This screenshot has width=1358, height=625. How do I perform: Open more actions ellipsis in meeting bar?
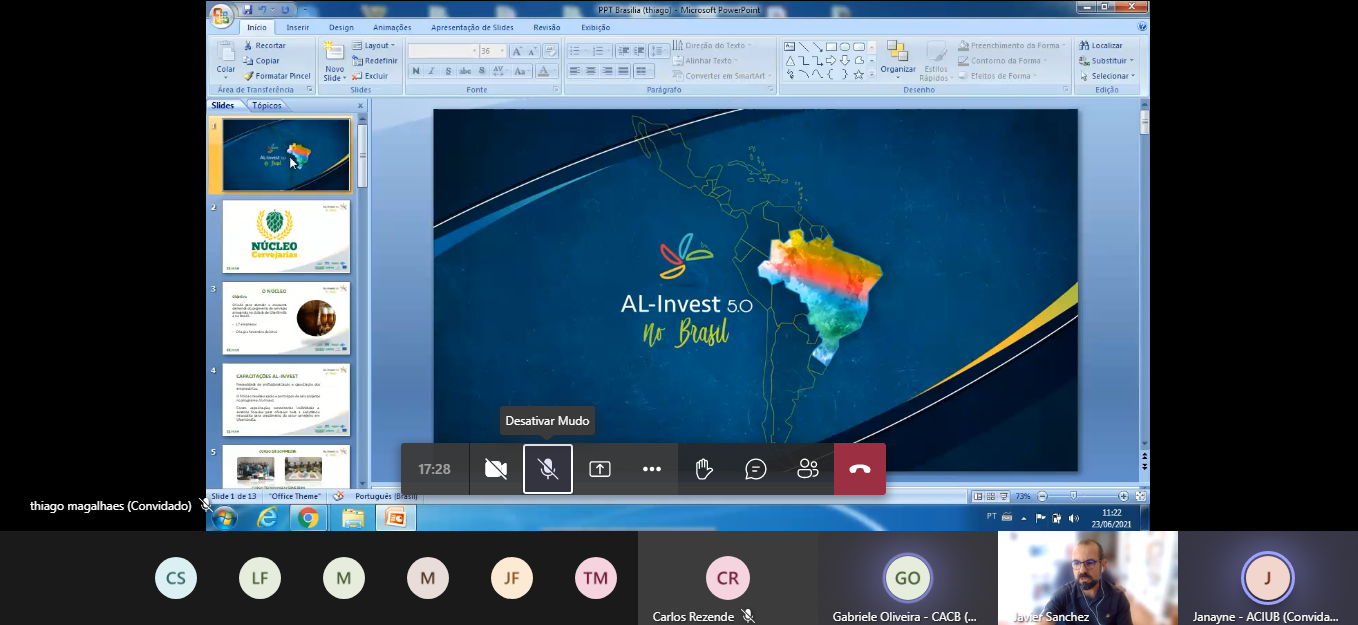[x=652, y=469]
